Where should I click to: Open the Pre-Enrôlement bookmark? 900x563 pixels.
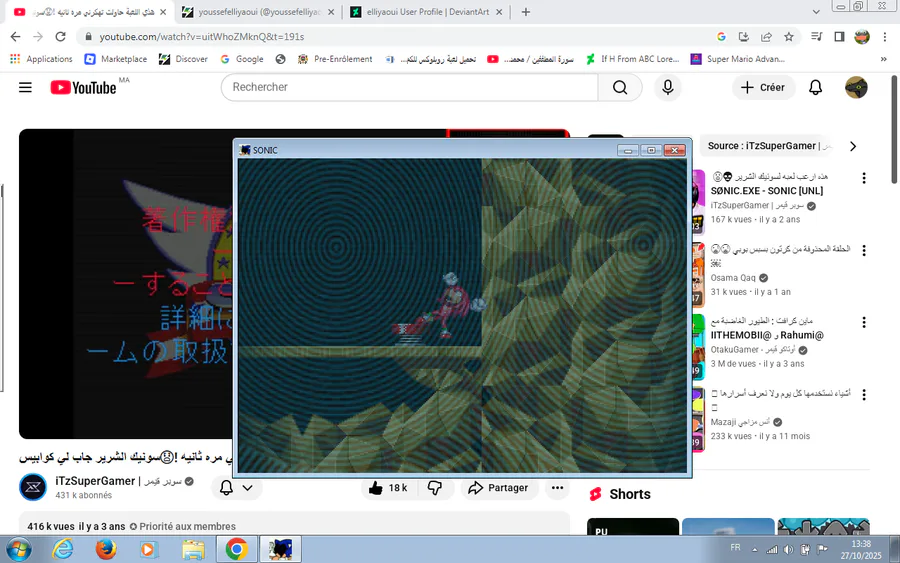[x=335, y=59]
